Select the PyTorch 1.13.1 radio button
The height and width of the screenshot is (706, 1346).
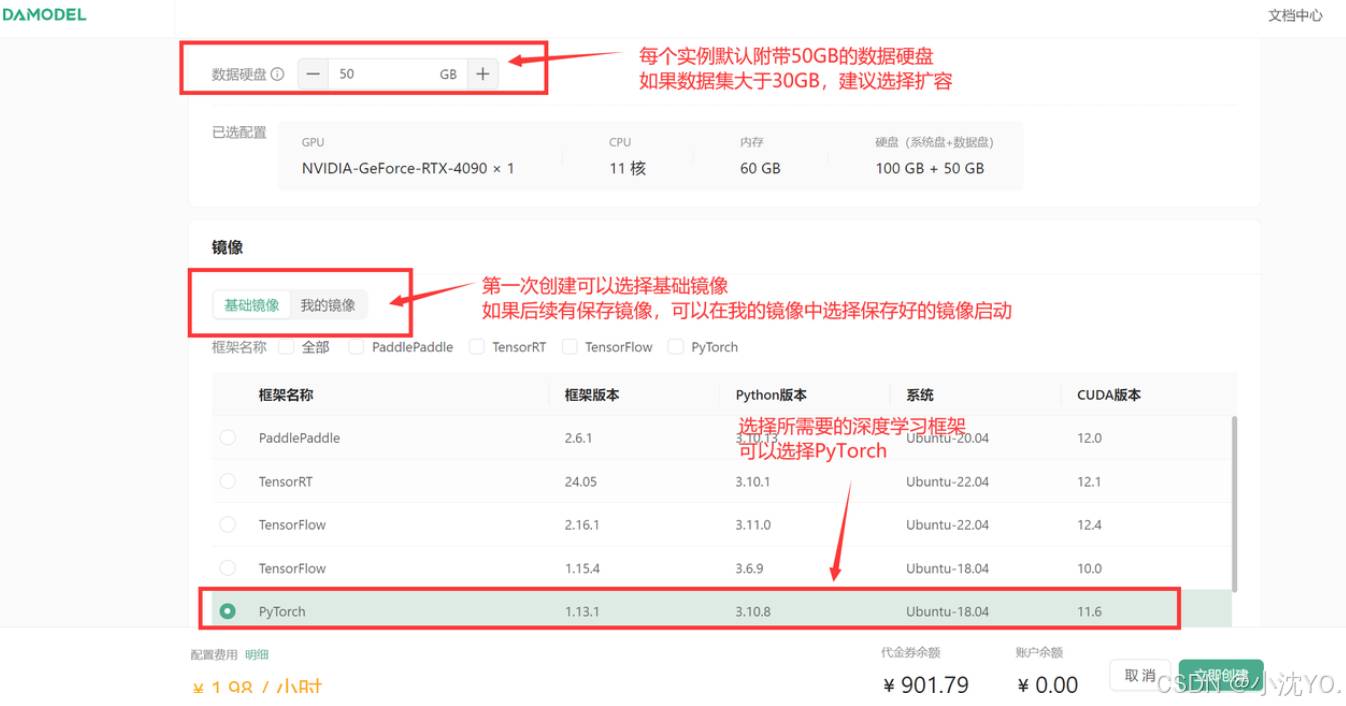pyautogui.click(x=228, y=611)
